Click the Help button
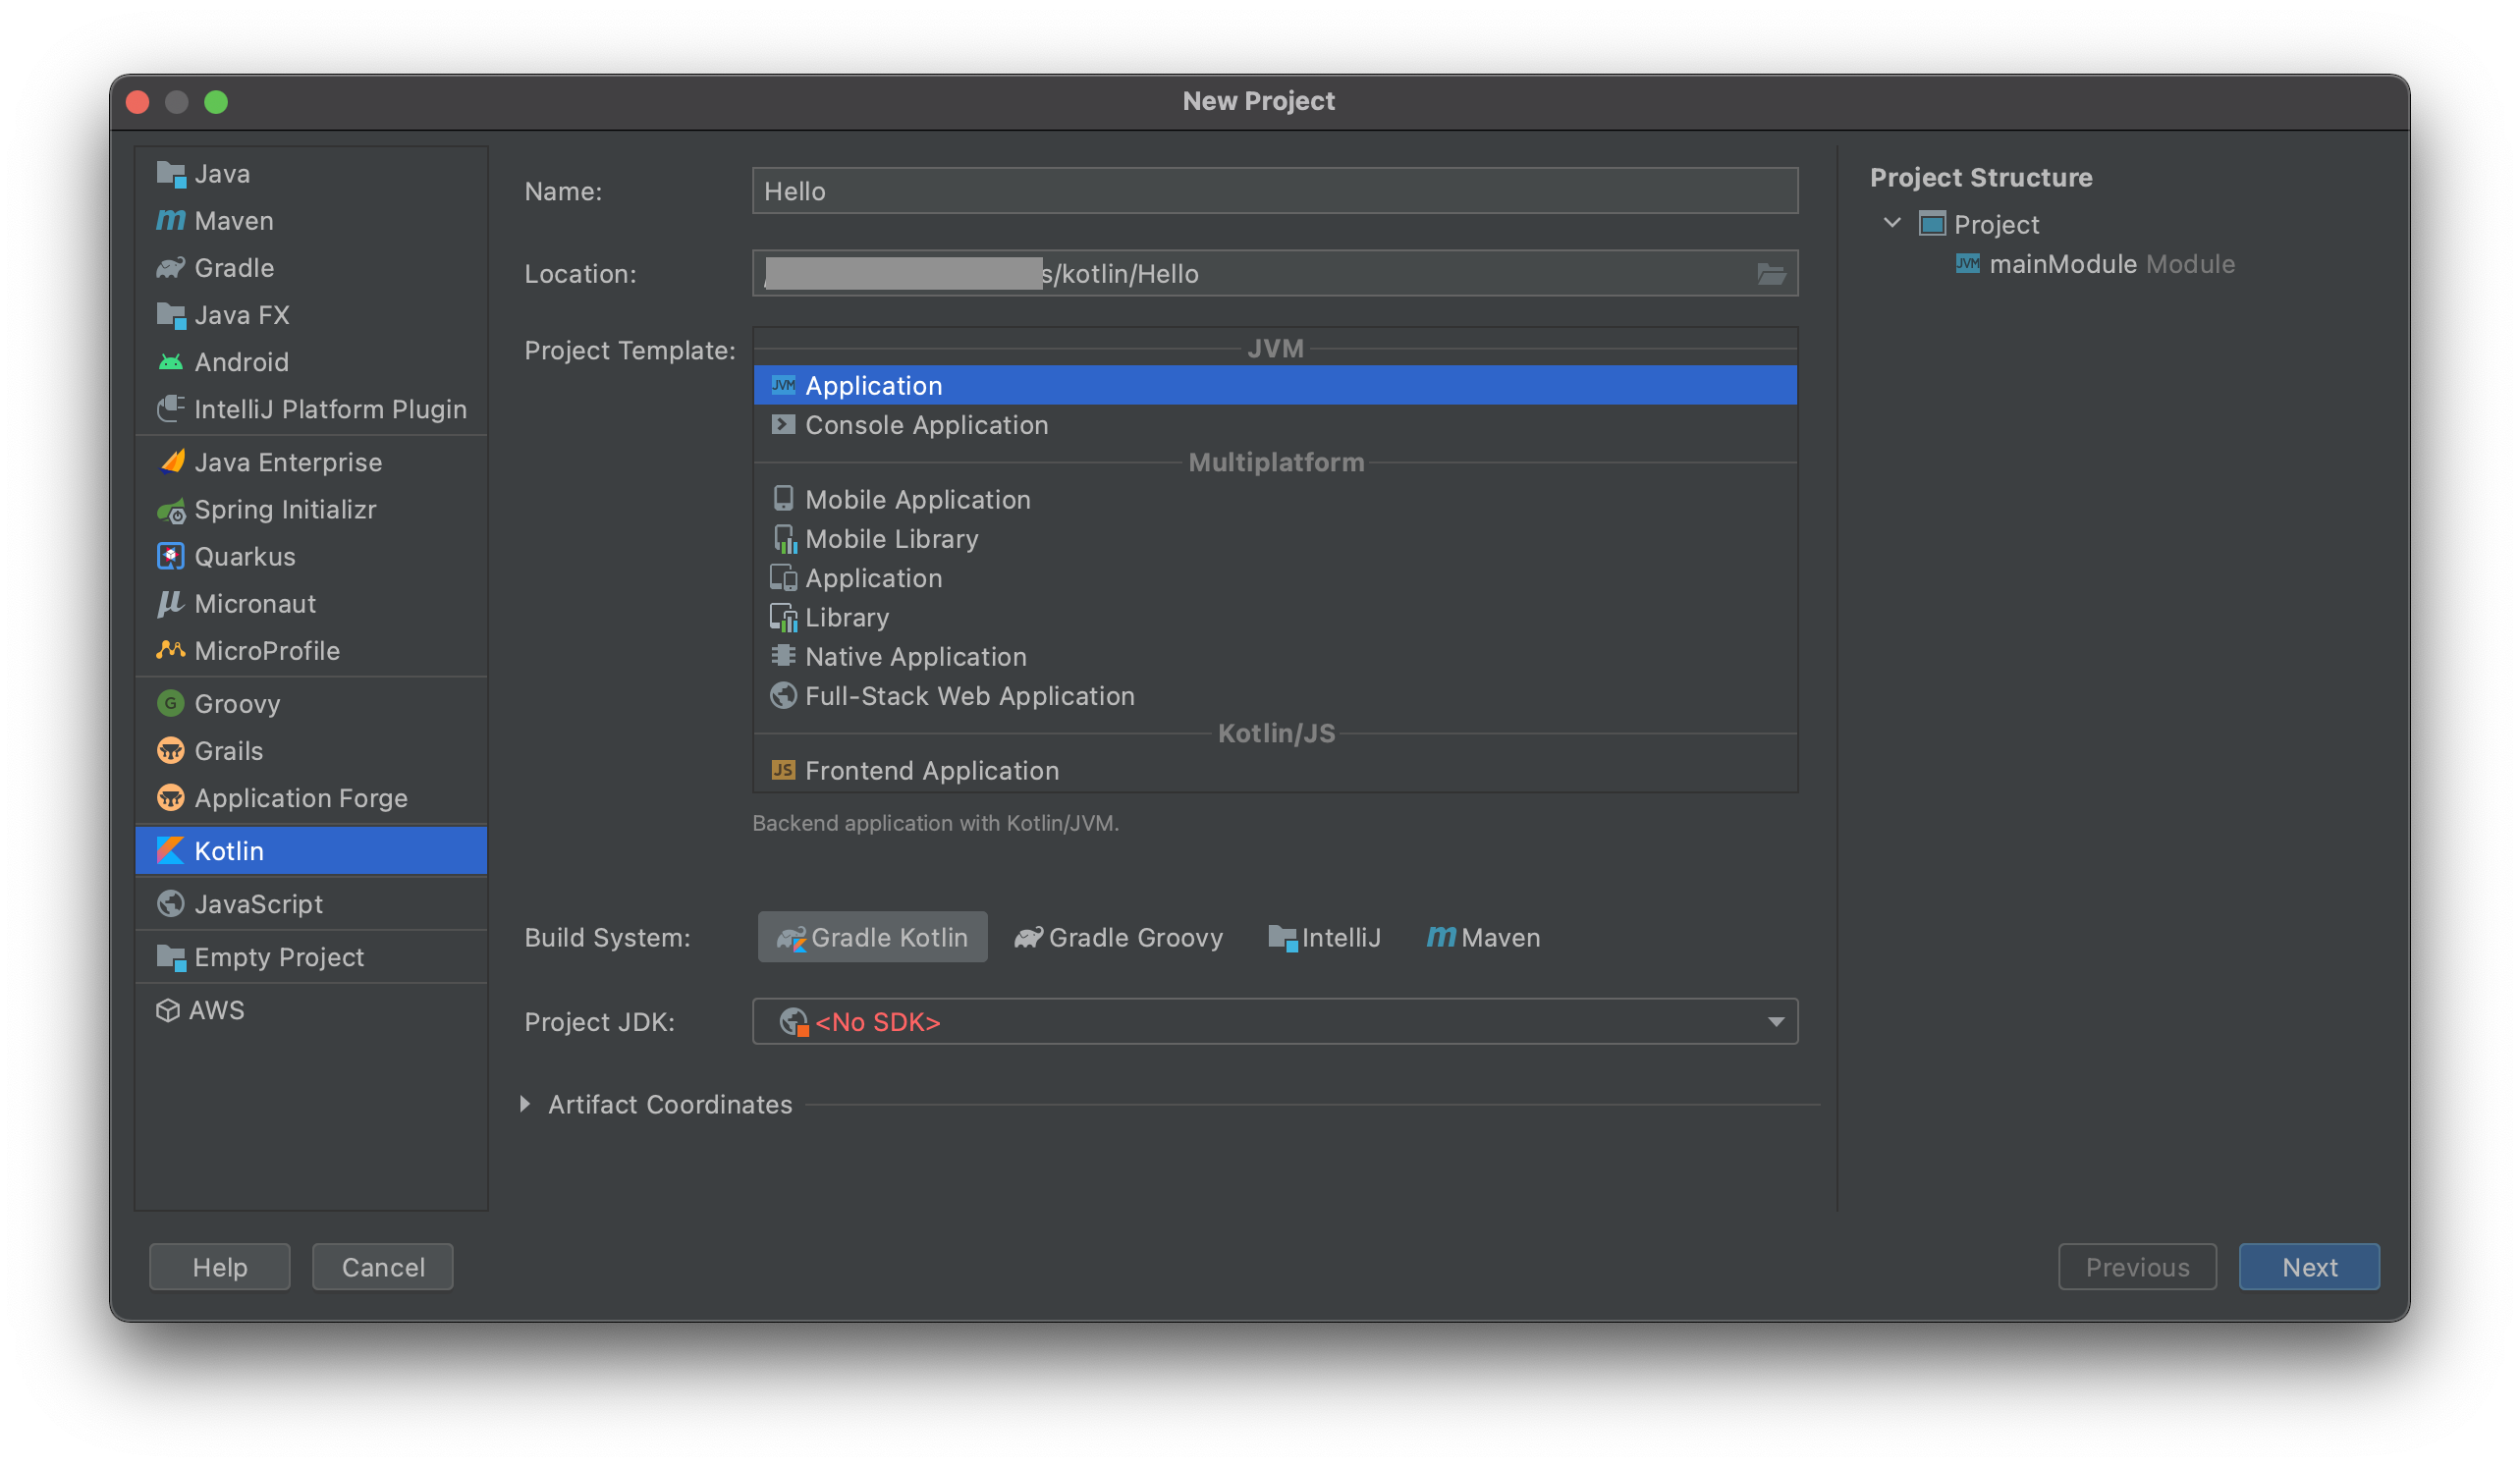The image size is (2520, 1467). tap(220, 1266)
